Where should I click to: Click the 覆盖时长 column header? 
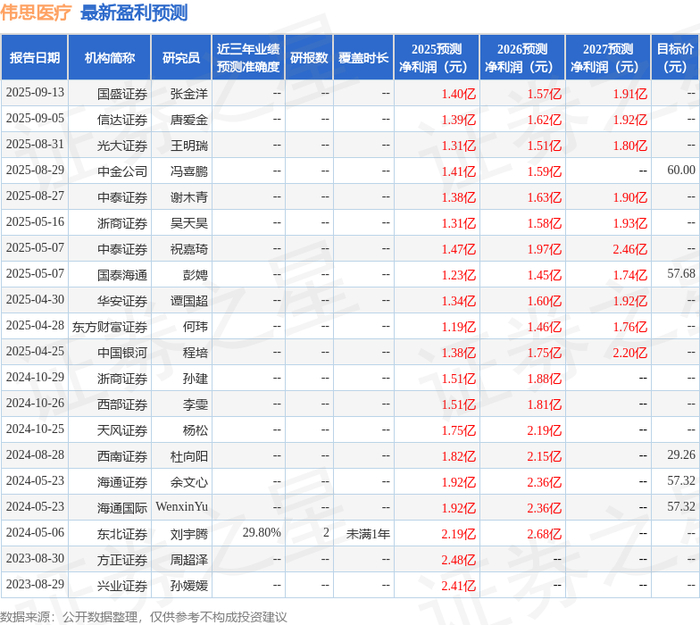tap(363, 58)
